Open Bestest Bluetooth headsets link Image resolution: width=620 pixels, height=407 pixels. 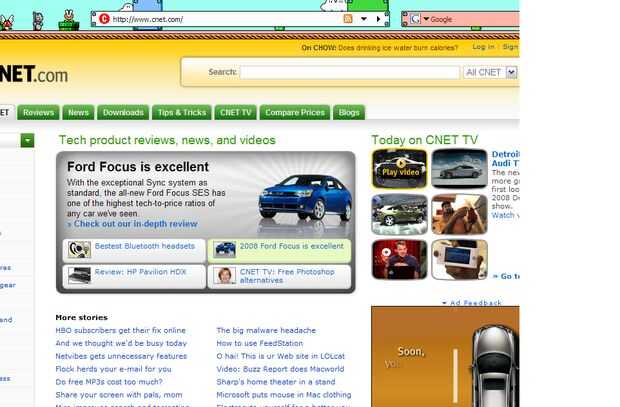tap(145, 246)
